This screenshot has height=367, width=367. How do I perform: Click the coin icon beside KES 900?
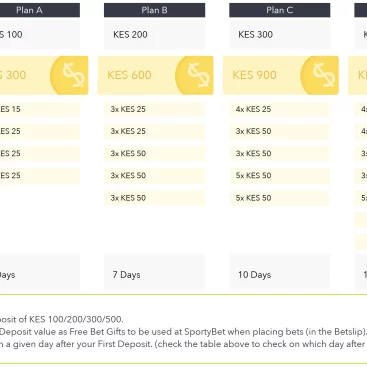[320, 75]
